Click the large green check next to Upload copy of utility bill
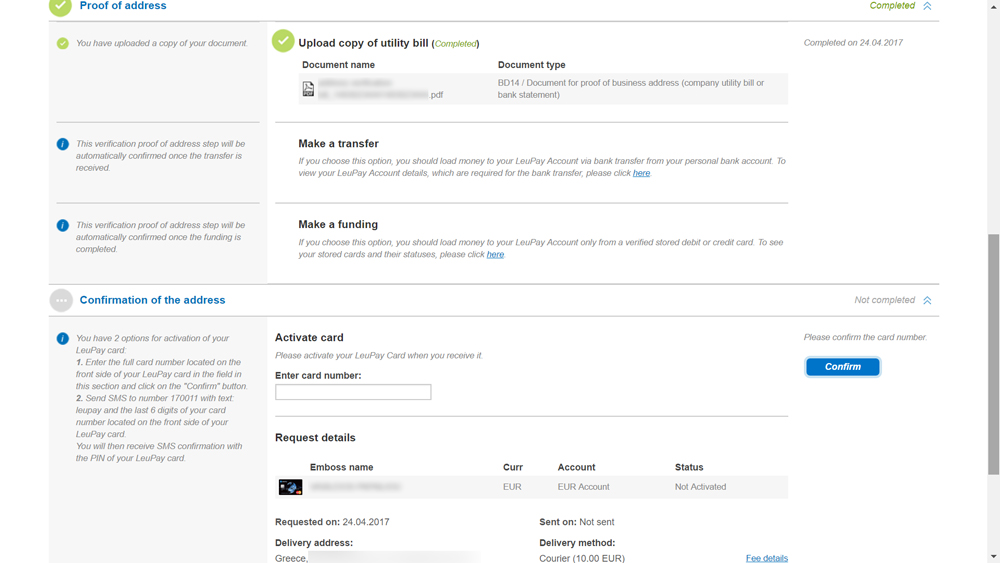This screenshot has width=1000, height=563. 283,41
